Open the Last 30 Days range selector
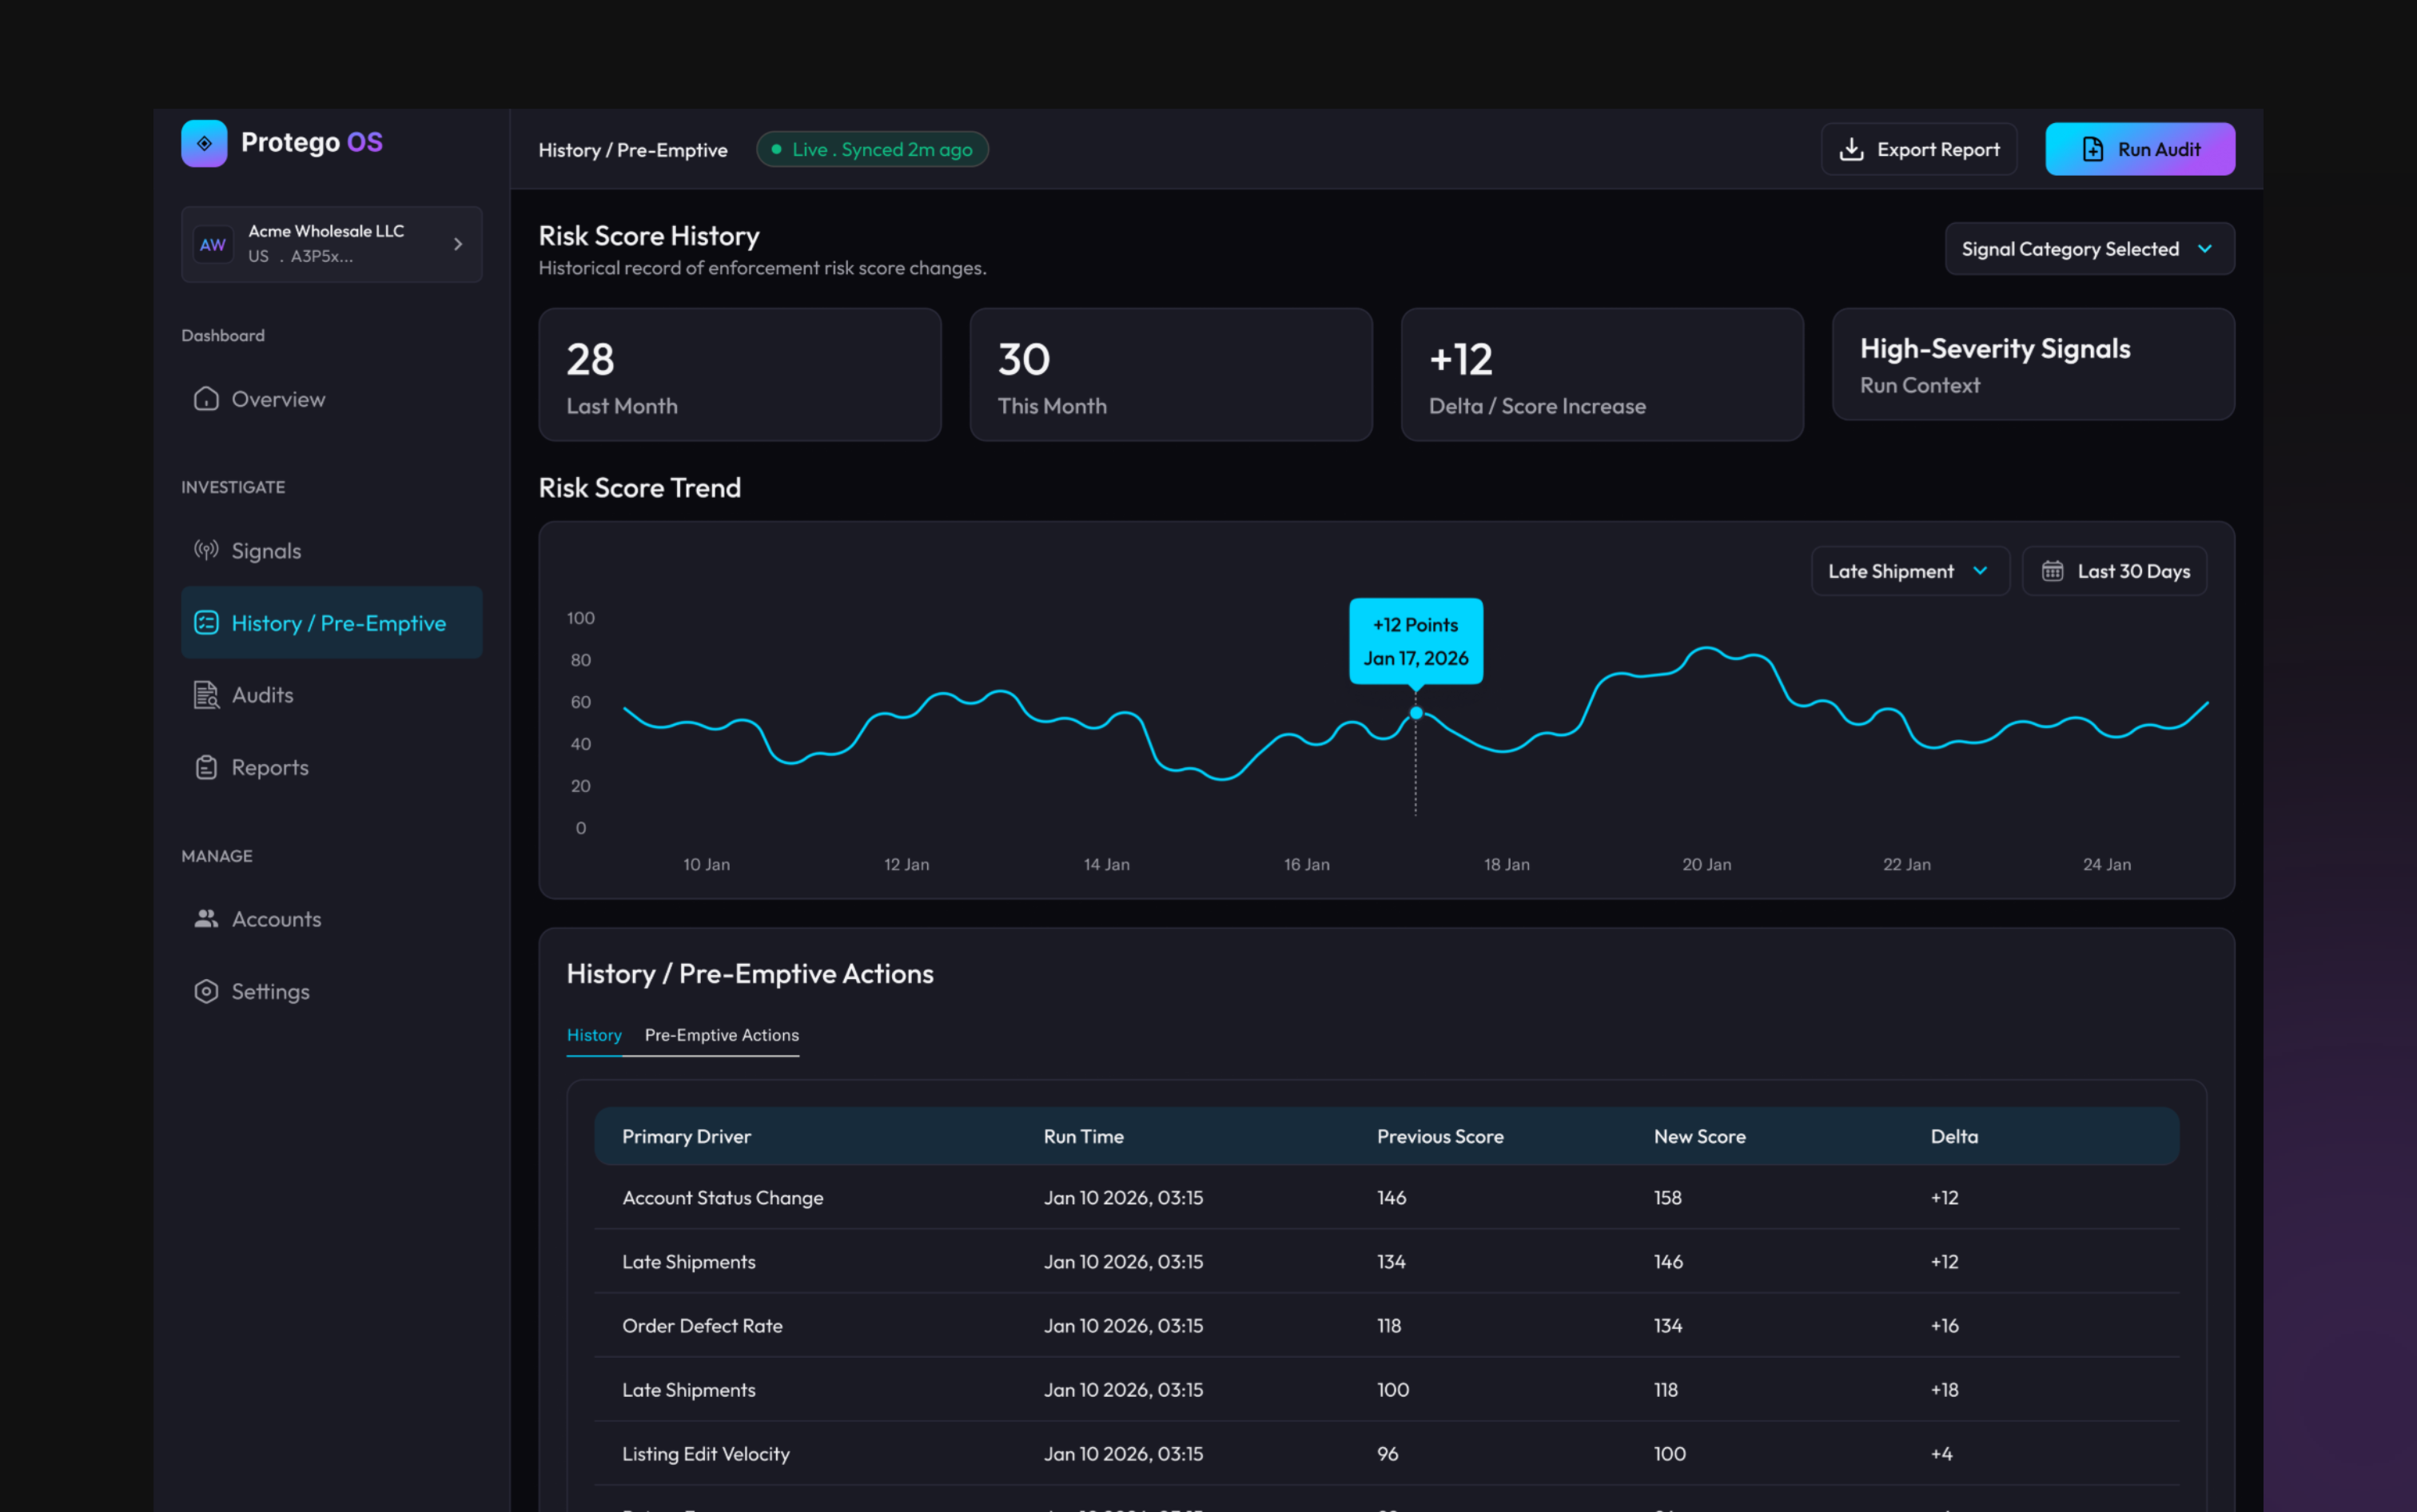 (x=2114, y=571)
